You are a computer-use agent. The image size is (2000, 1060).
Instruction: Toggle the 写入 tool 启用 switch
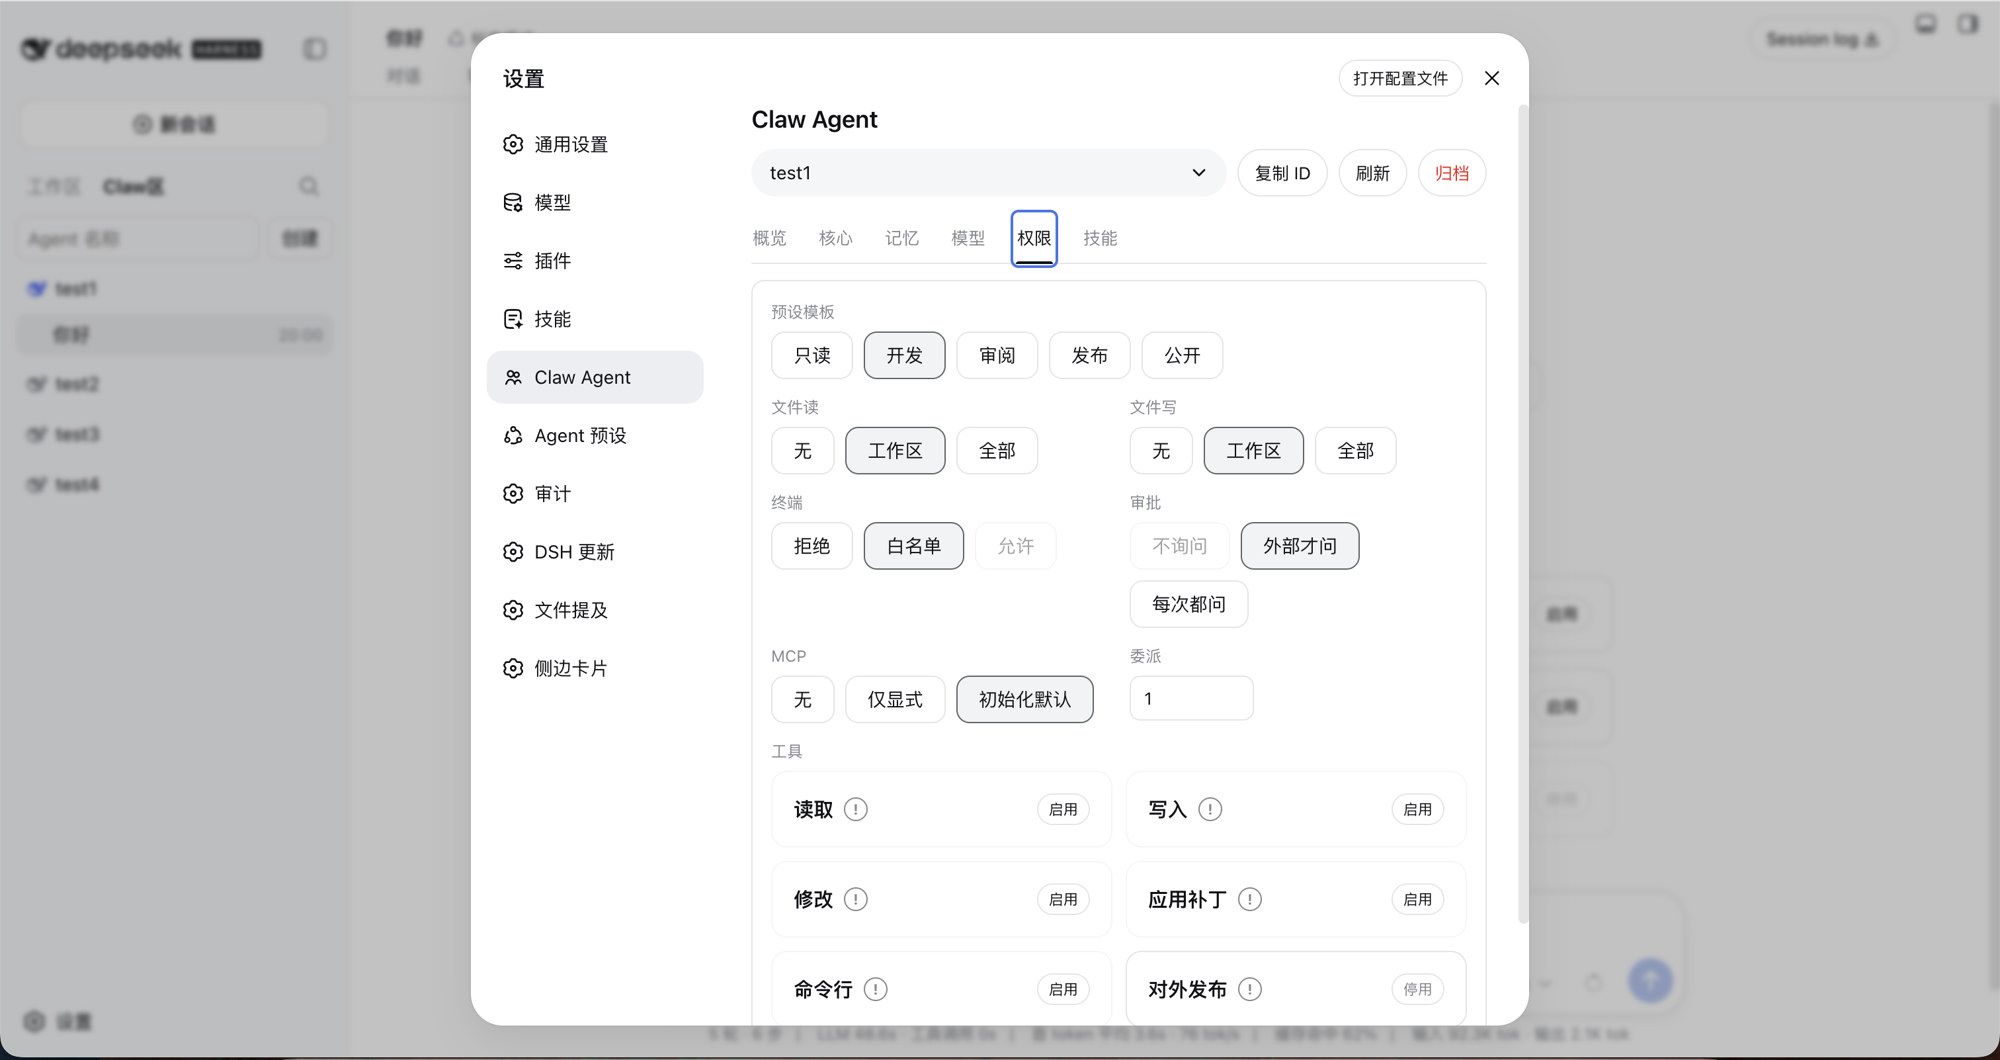tap(1417, 809)
